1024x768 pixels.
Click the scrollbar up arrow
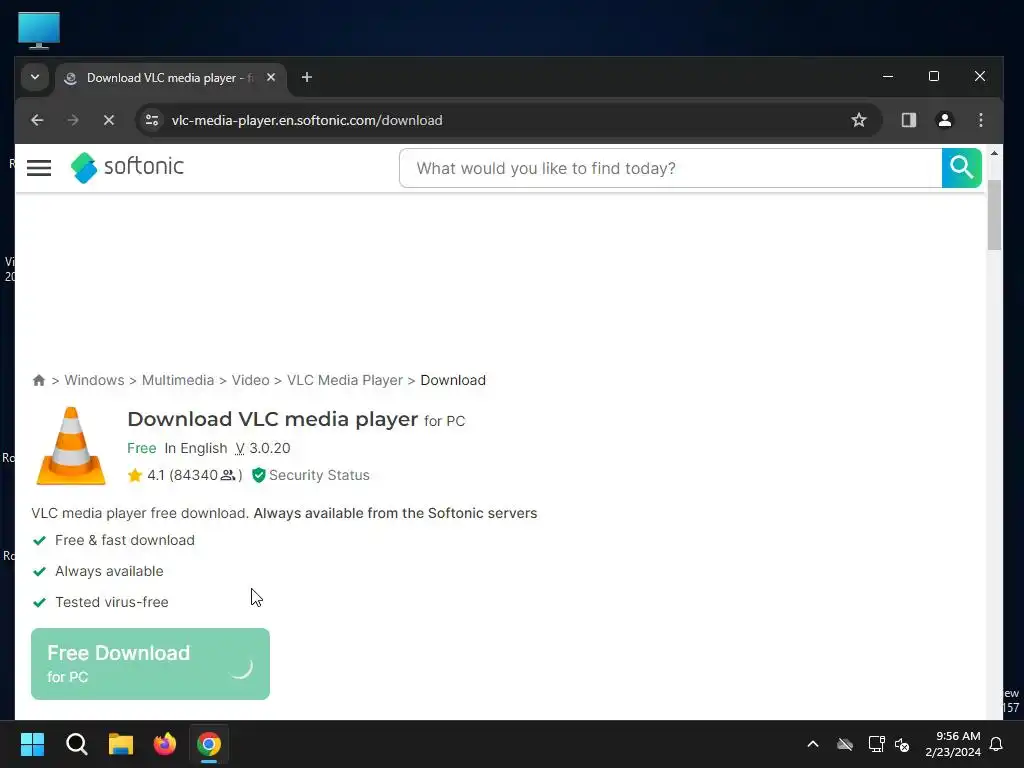click(994, 153)
